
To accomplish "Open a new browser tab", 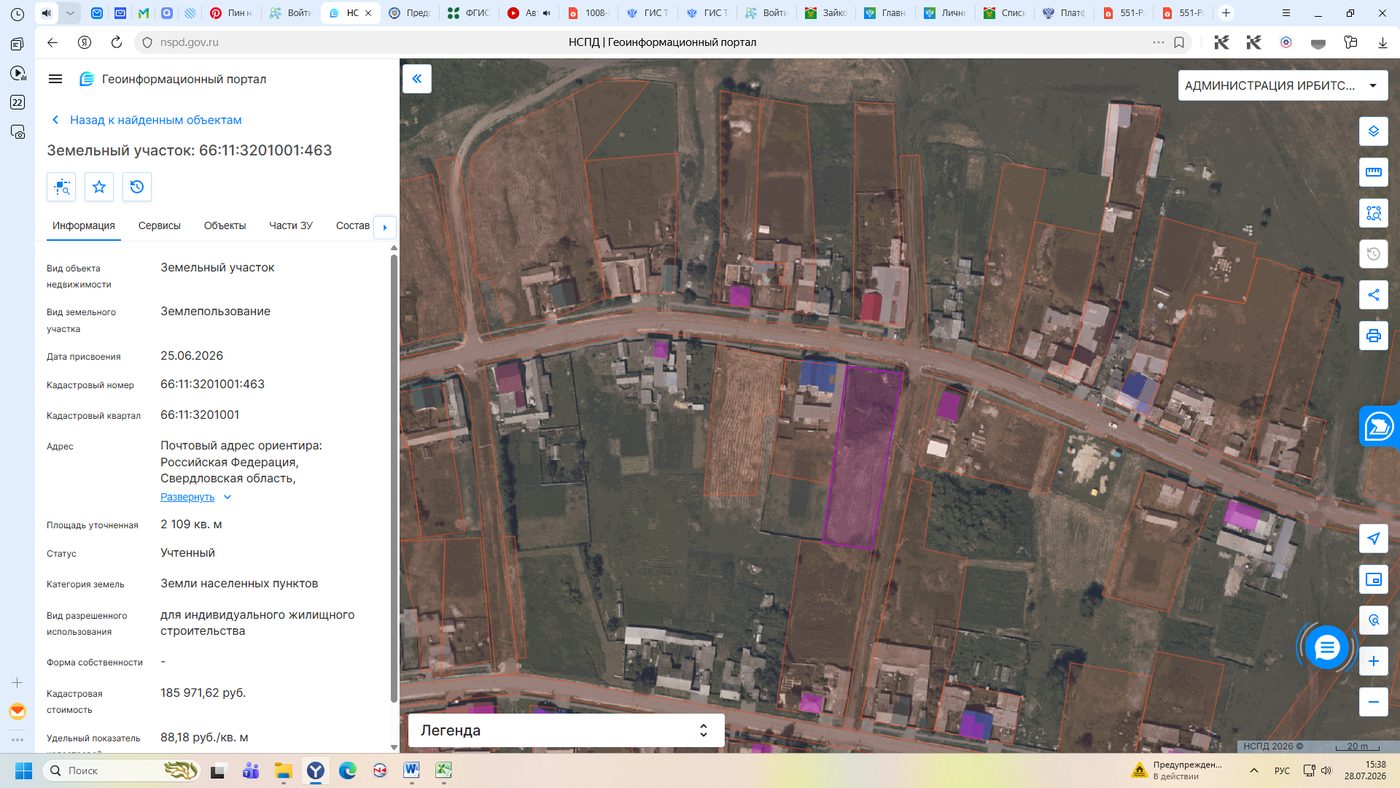I will [x=1225, y=13].
